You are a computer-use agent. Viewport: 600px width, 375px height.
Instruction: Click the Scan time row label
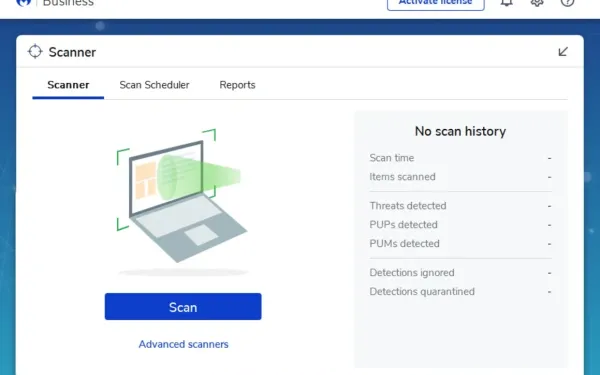(x=391, y=158)
